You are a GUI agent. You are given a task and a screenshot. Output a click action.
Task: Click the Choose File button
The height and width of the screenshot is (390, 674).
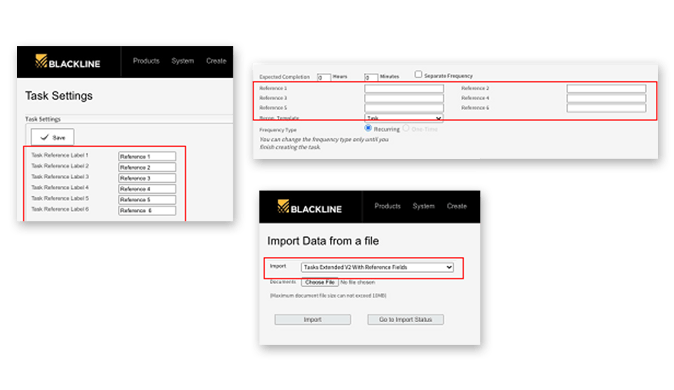(x=320, y=283)
